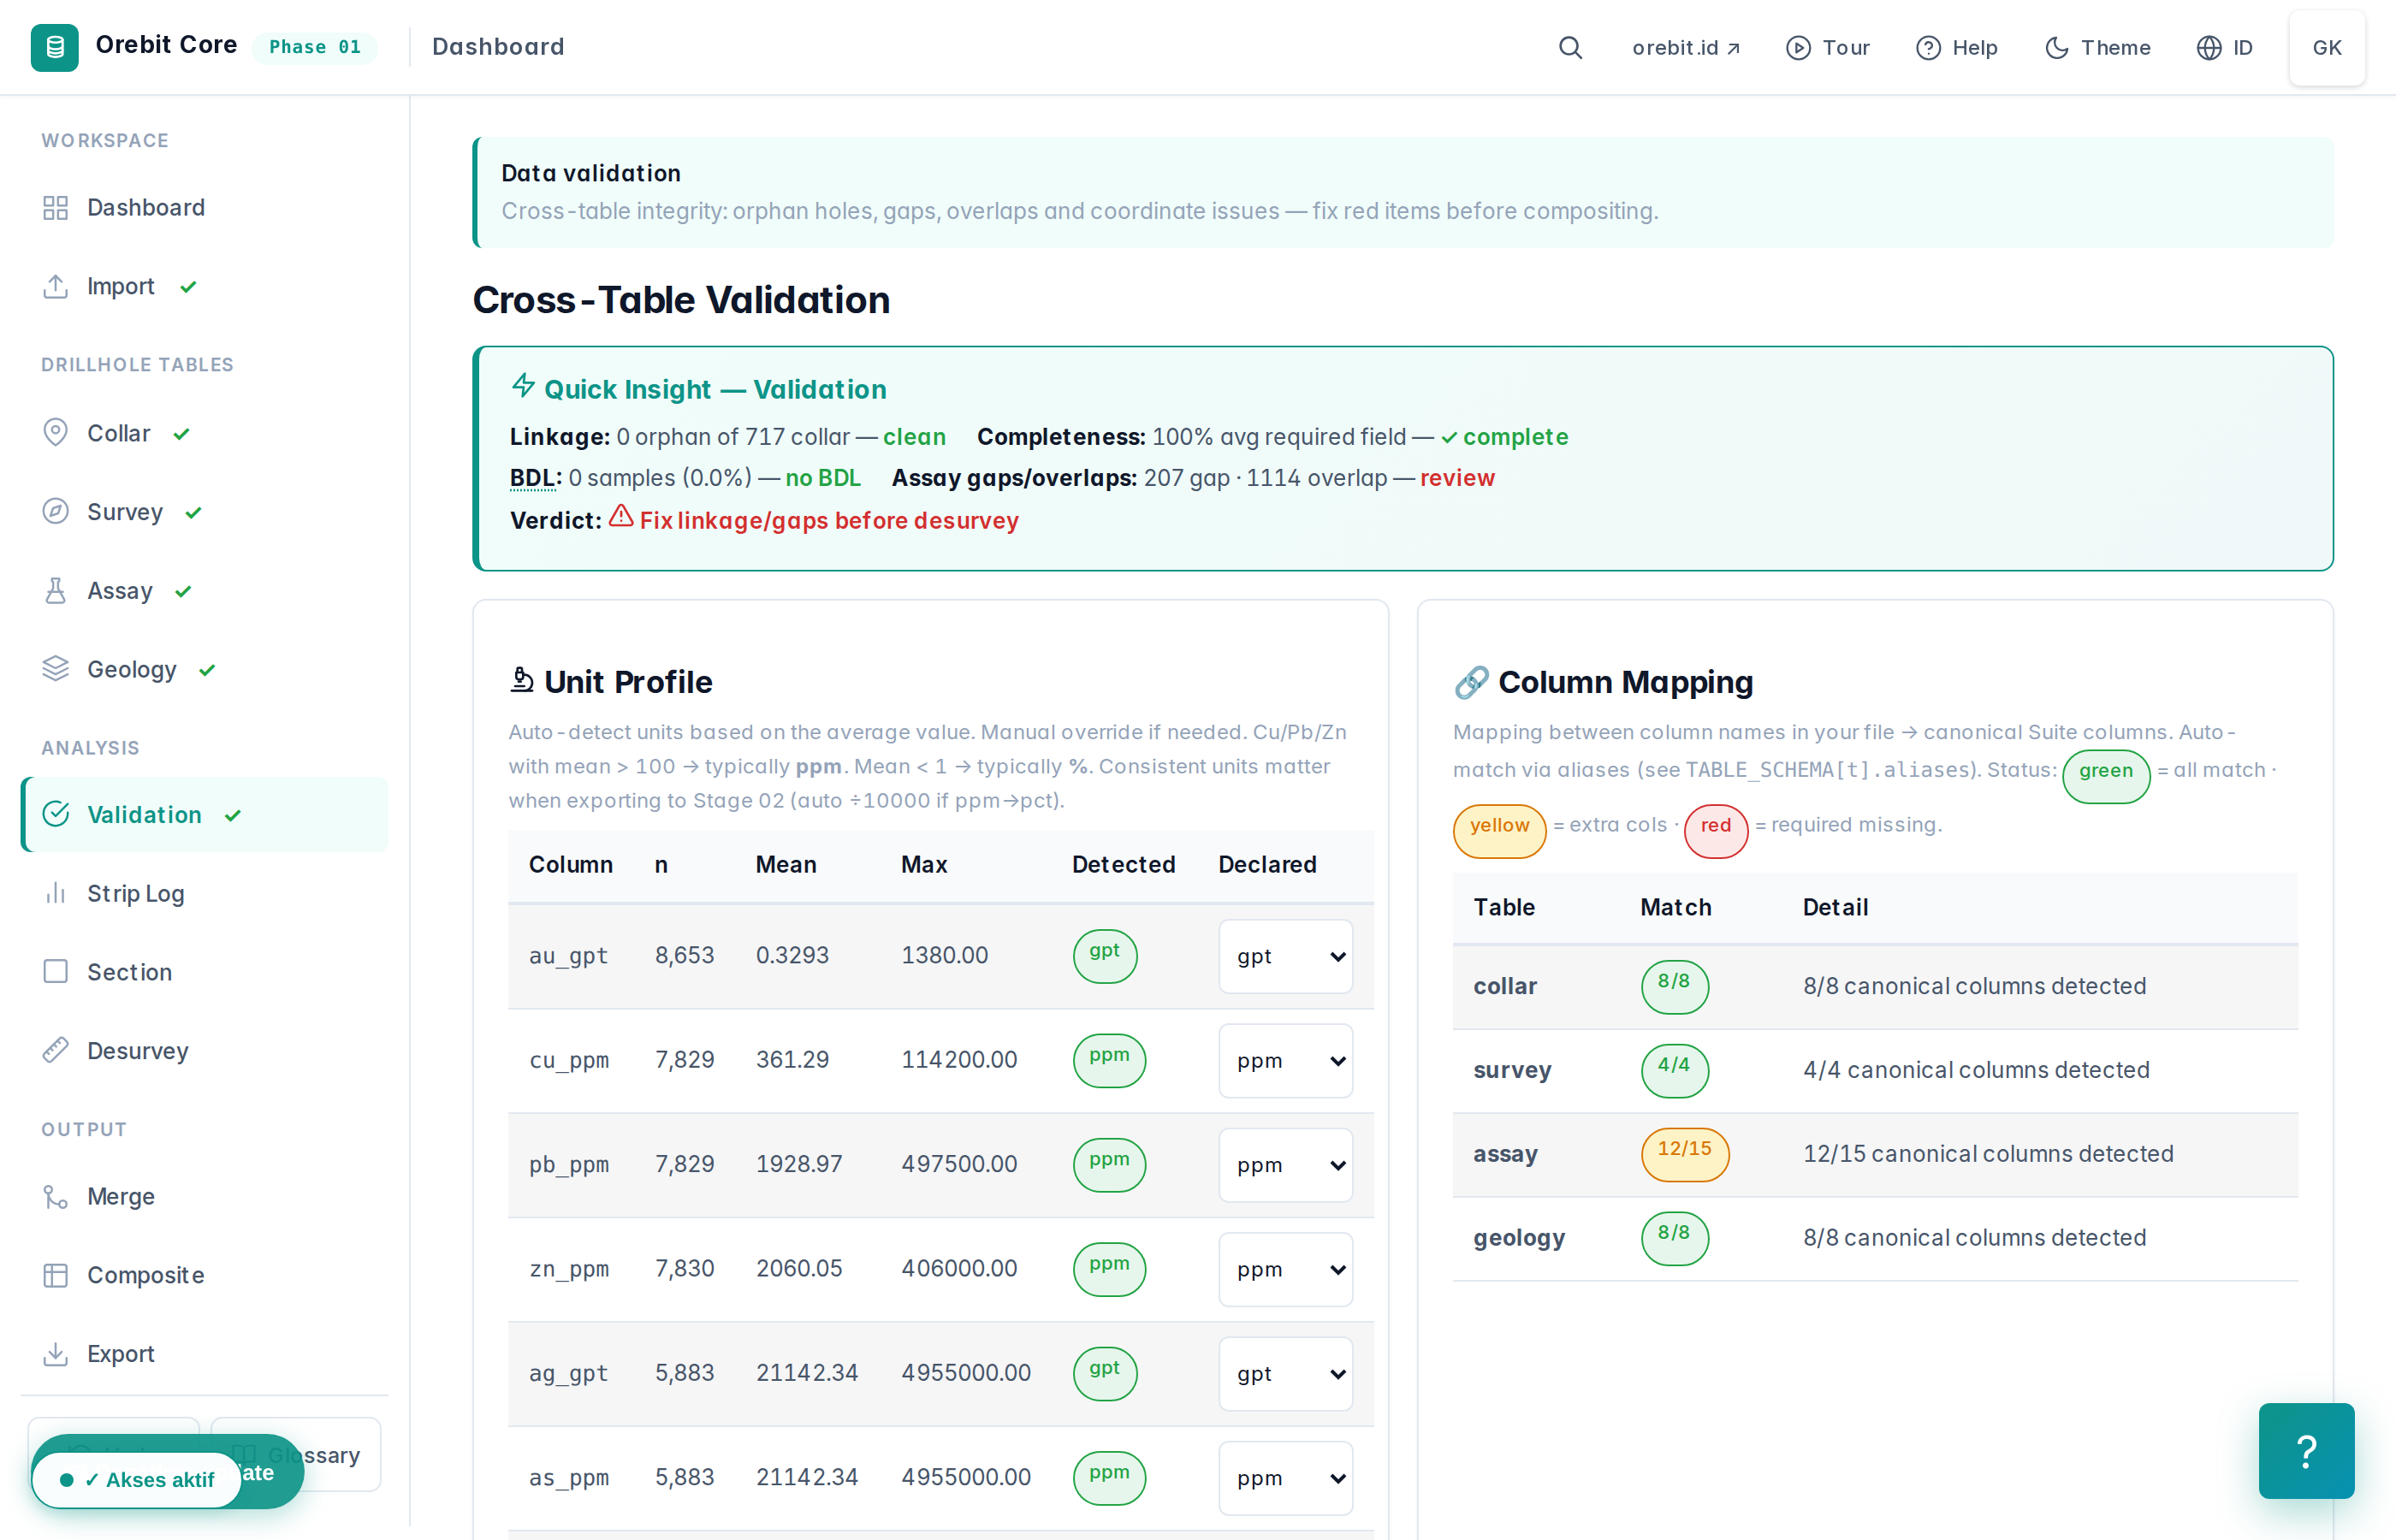Click the Tour play icon

1798,48
